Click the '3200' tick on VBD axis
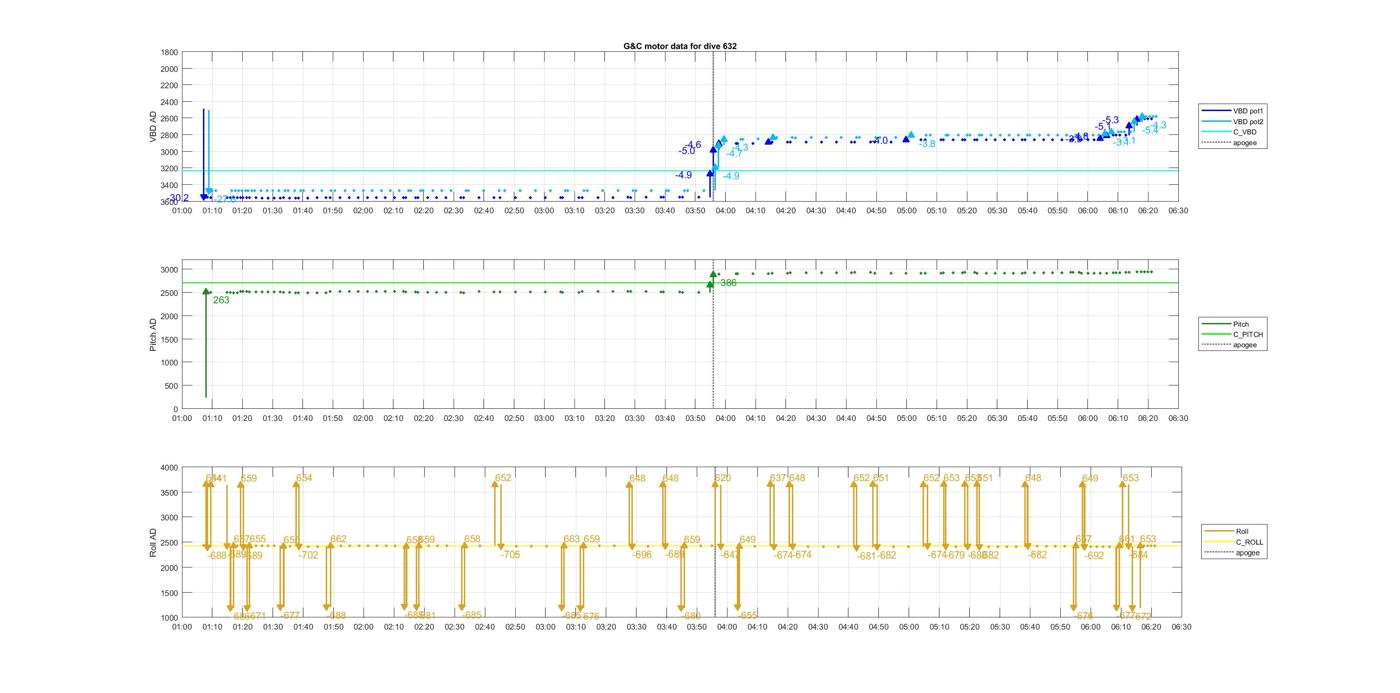The height and width of the screenshot is (693, 1400). (170, 168)
